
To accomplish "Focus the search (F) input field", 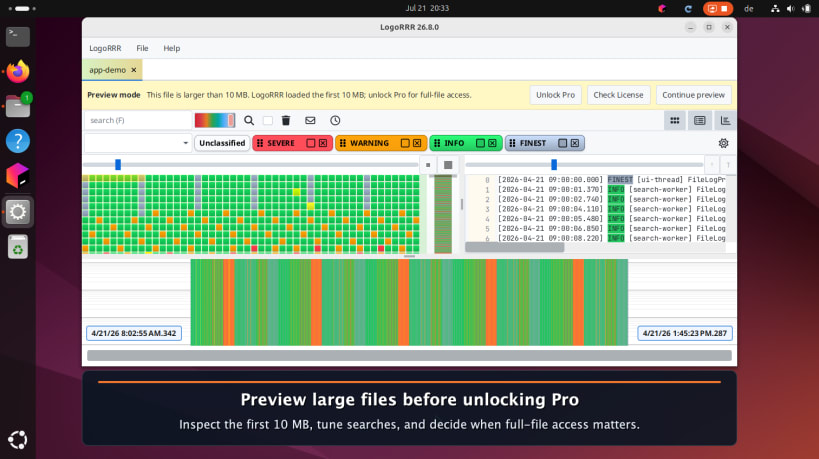I will coord(138,121).
